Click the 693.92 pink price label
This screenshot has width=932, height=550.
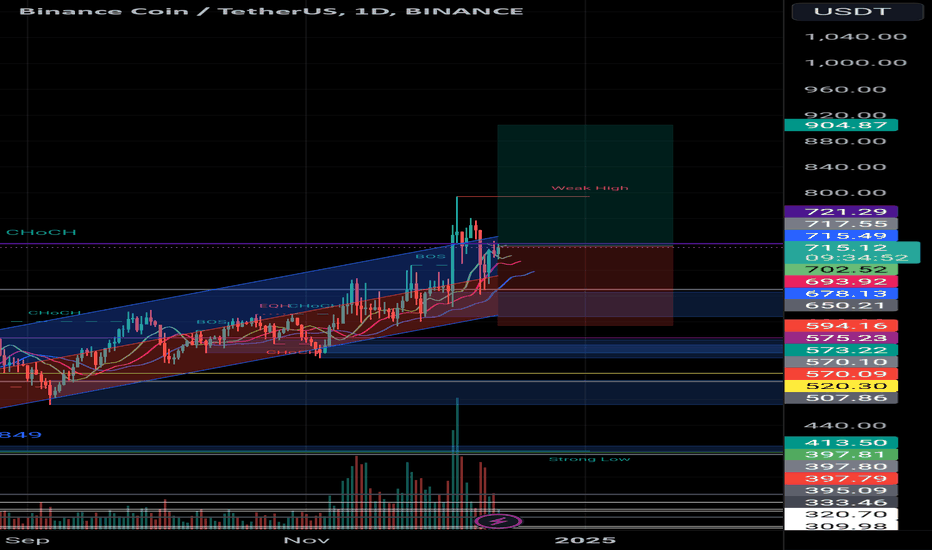point(841,281)
